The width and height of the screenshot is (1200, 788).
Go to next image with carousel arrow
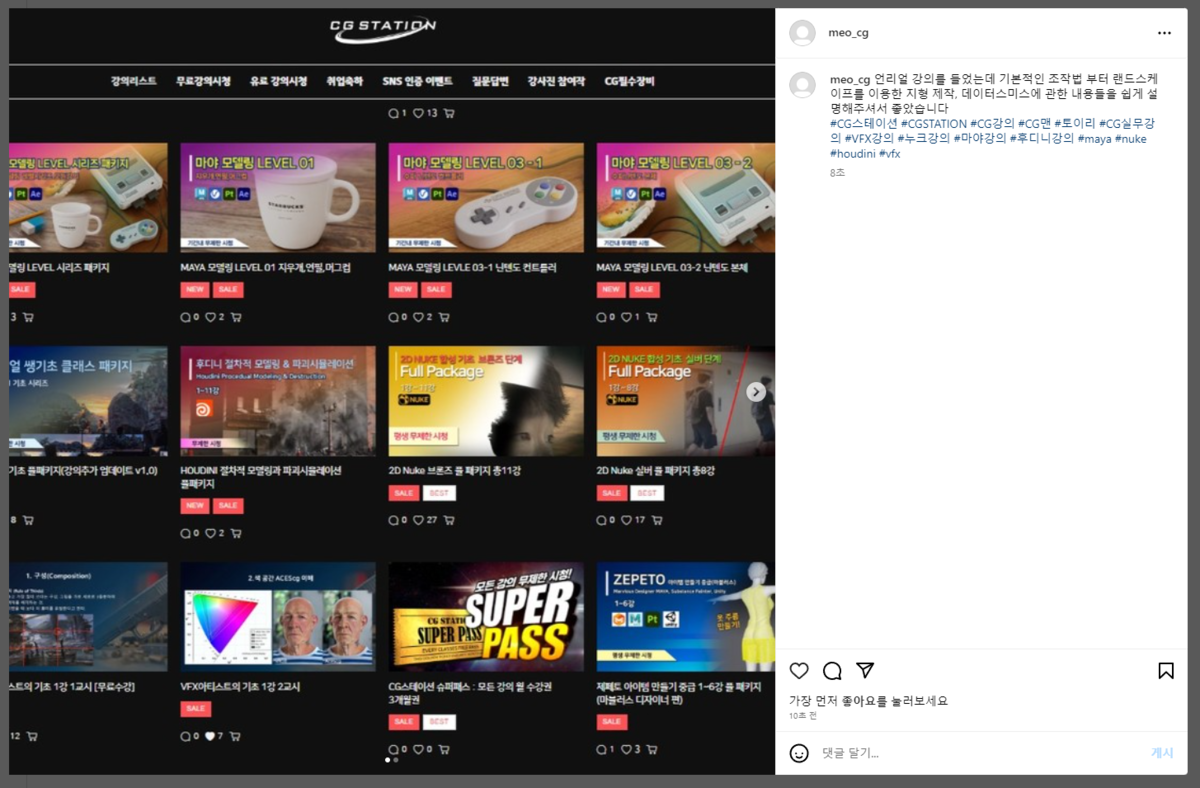(756, 392)
